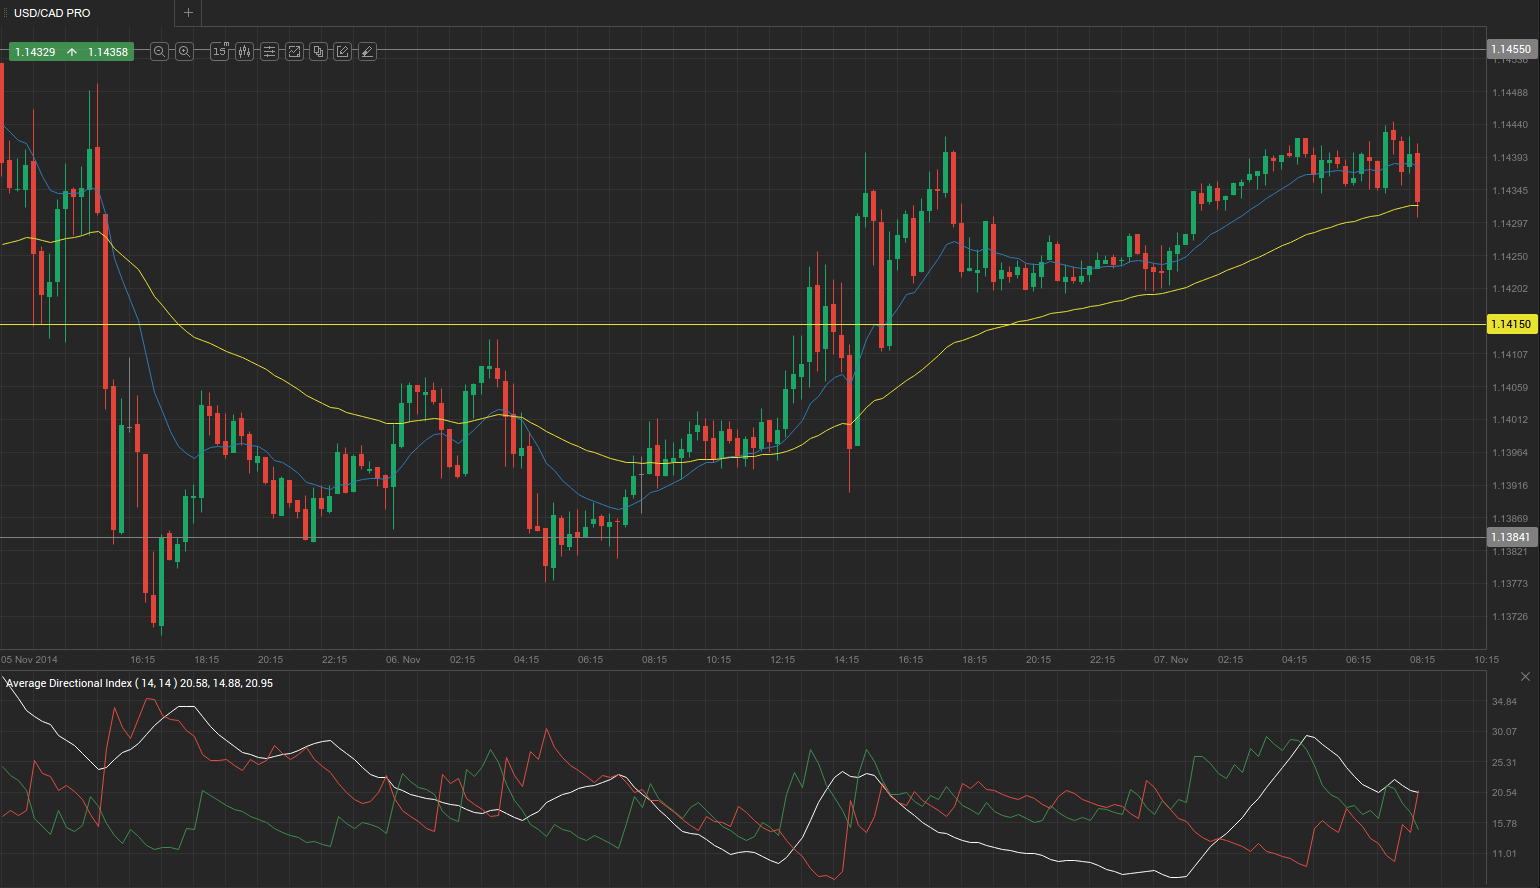Open the 15-minute timeframe selector

(x=220, y=51)
